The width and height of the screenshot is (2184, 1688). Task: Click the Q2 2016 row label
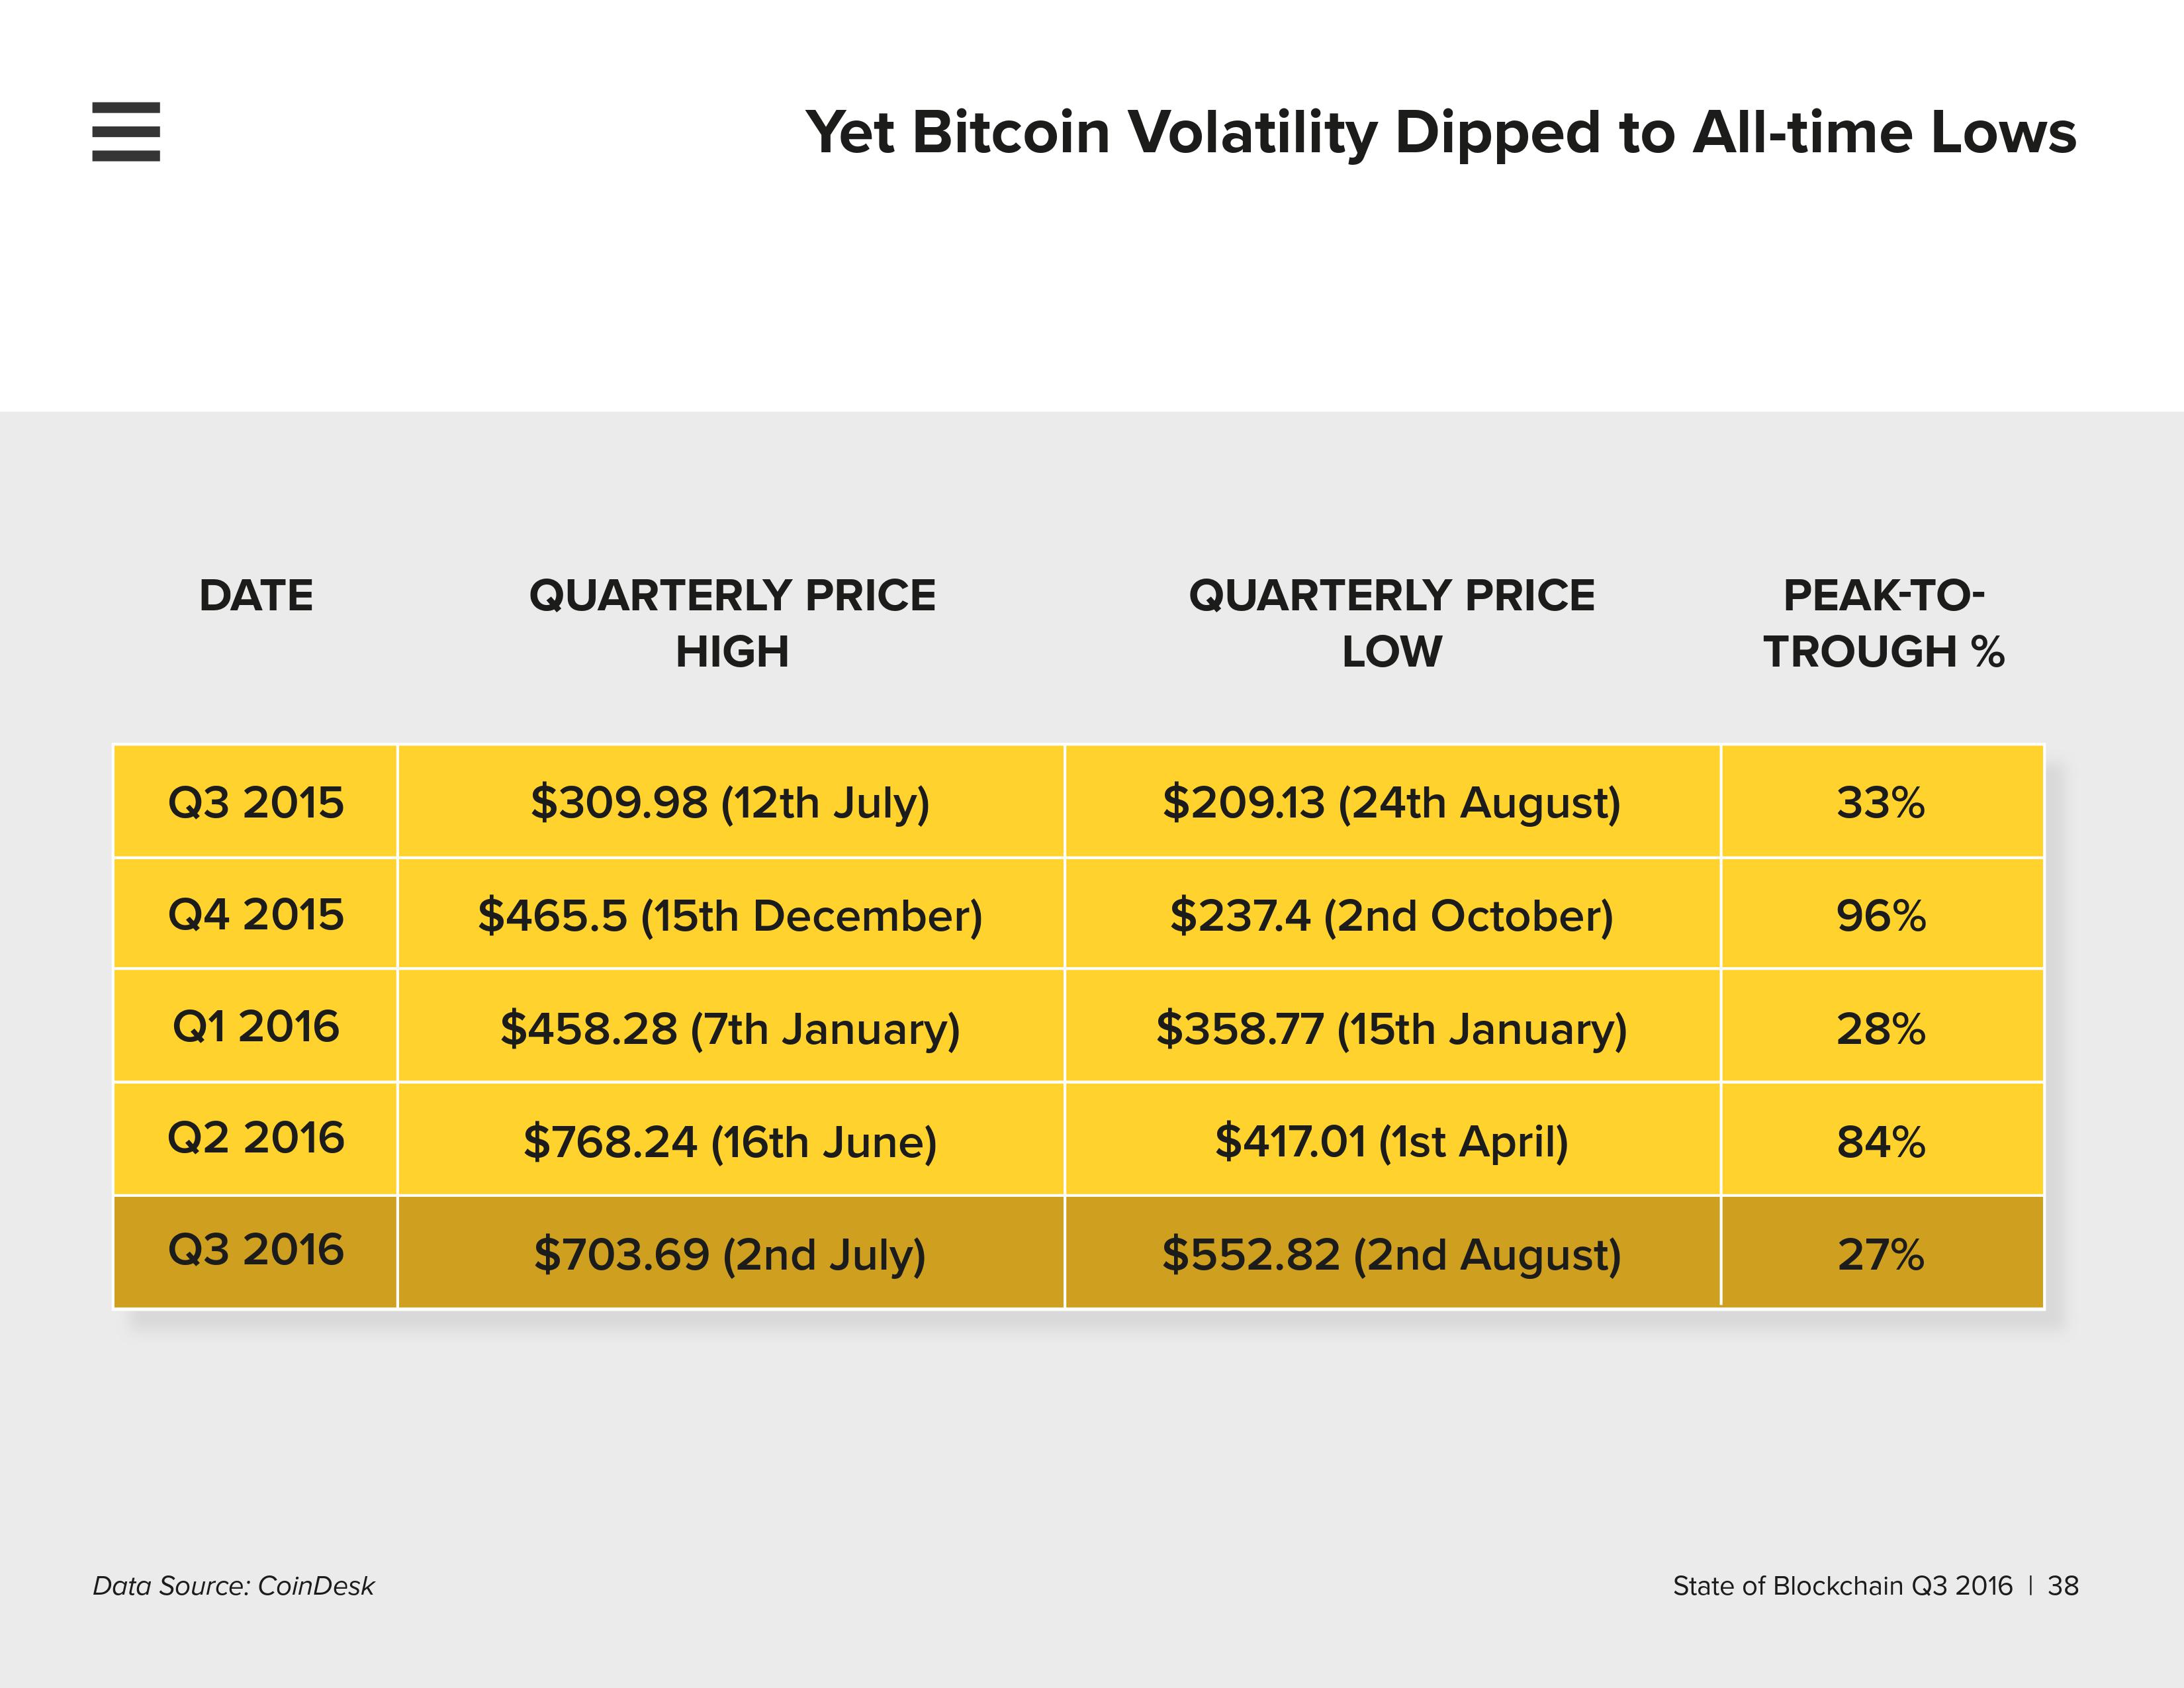coord(256,1139)
